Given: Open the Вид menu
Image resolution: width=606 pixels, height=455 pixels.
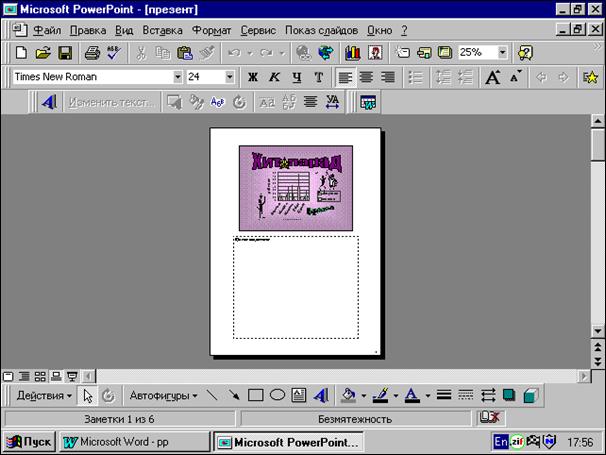Looking at the screenshot, I should point(124,30).
